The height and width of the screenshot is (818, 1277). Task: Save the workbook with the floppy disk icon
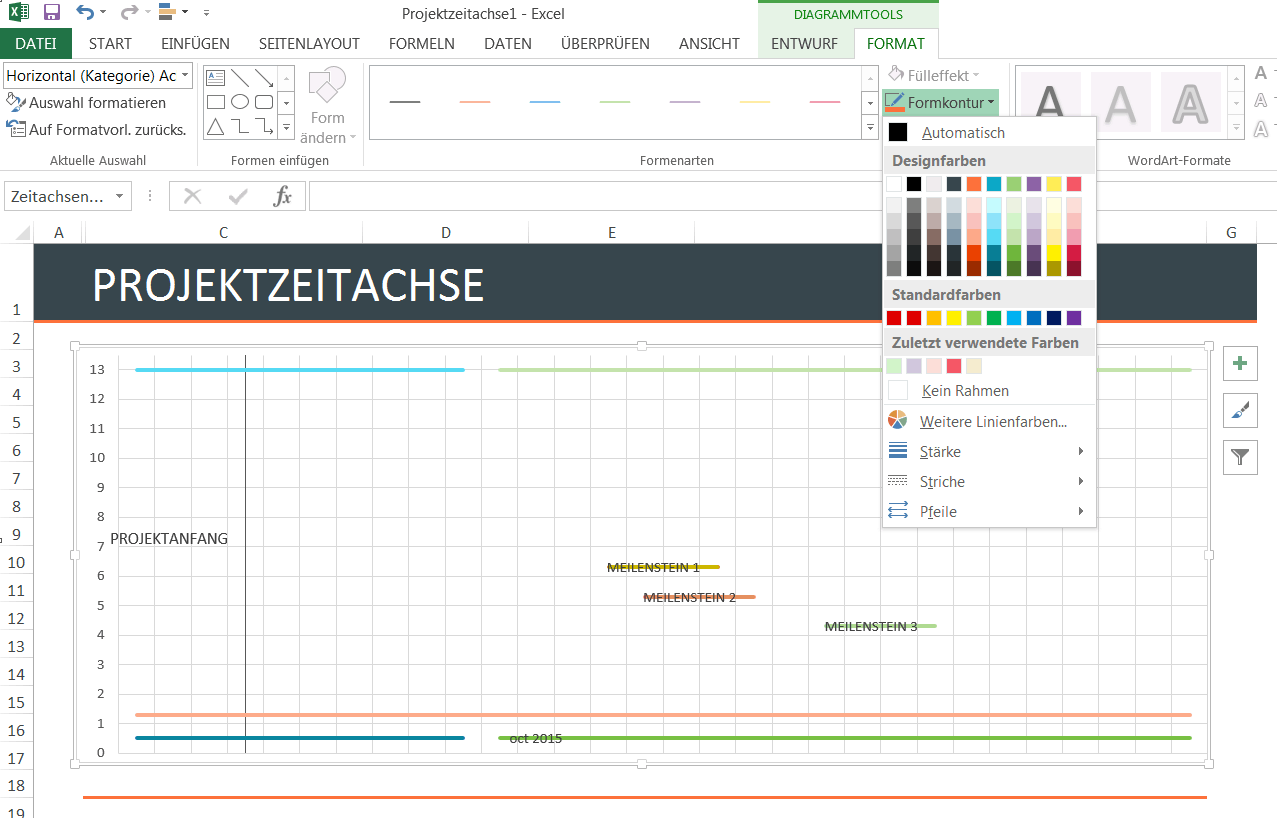pyautogui.click(x=52, y=13)
